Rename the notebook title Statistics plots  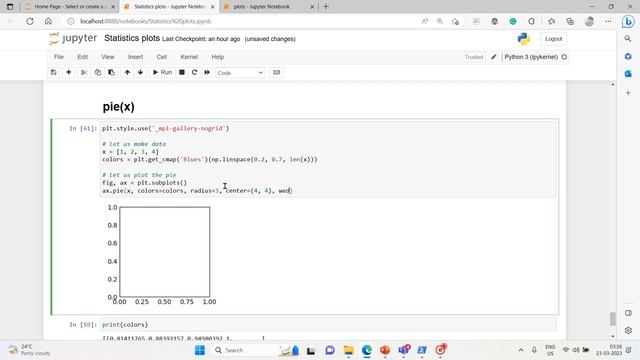[x=132, y=38]
